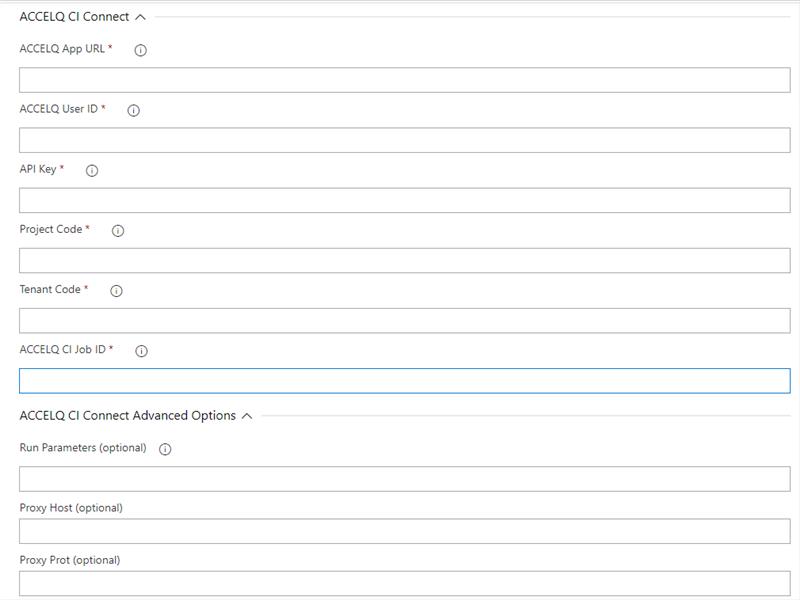
Task: View the API Key info icon
Action: [x=92, y=170]
